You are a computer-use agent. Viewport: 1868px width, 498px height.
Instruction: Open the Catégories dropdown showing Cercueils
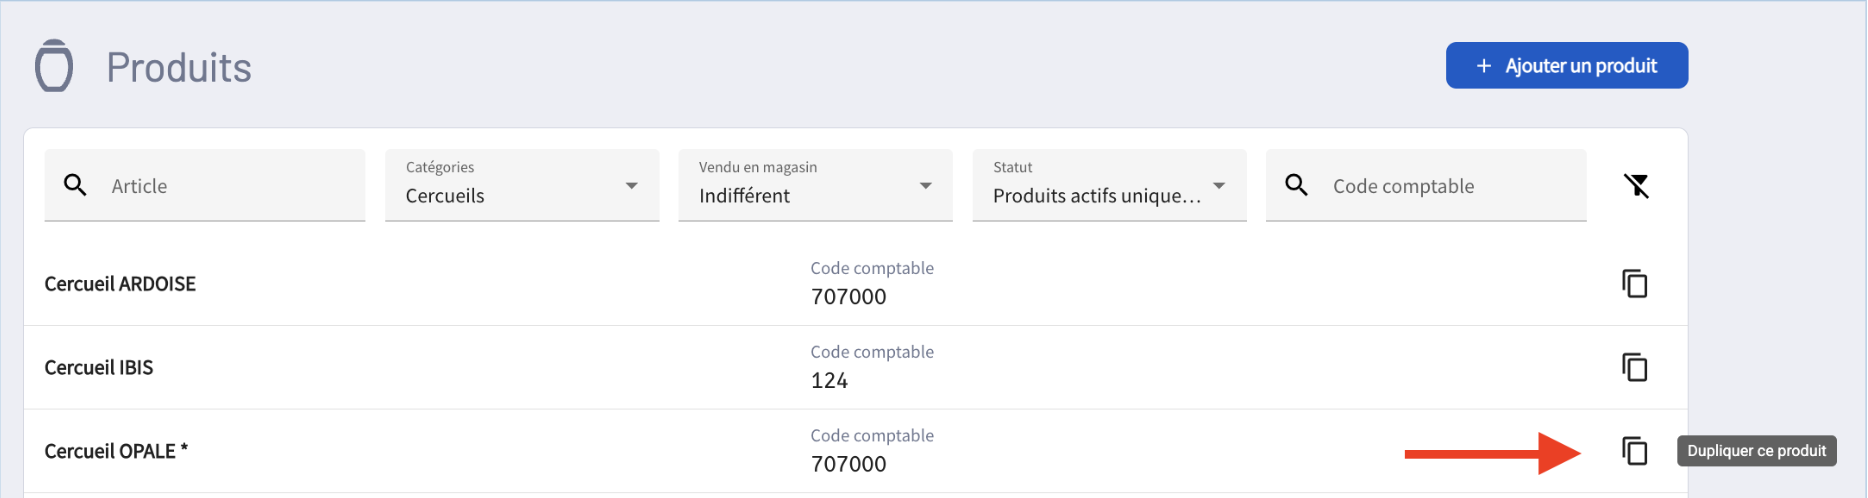click(522, 185)
